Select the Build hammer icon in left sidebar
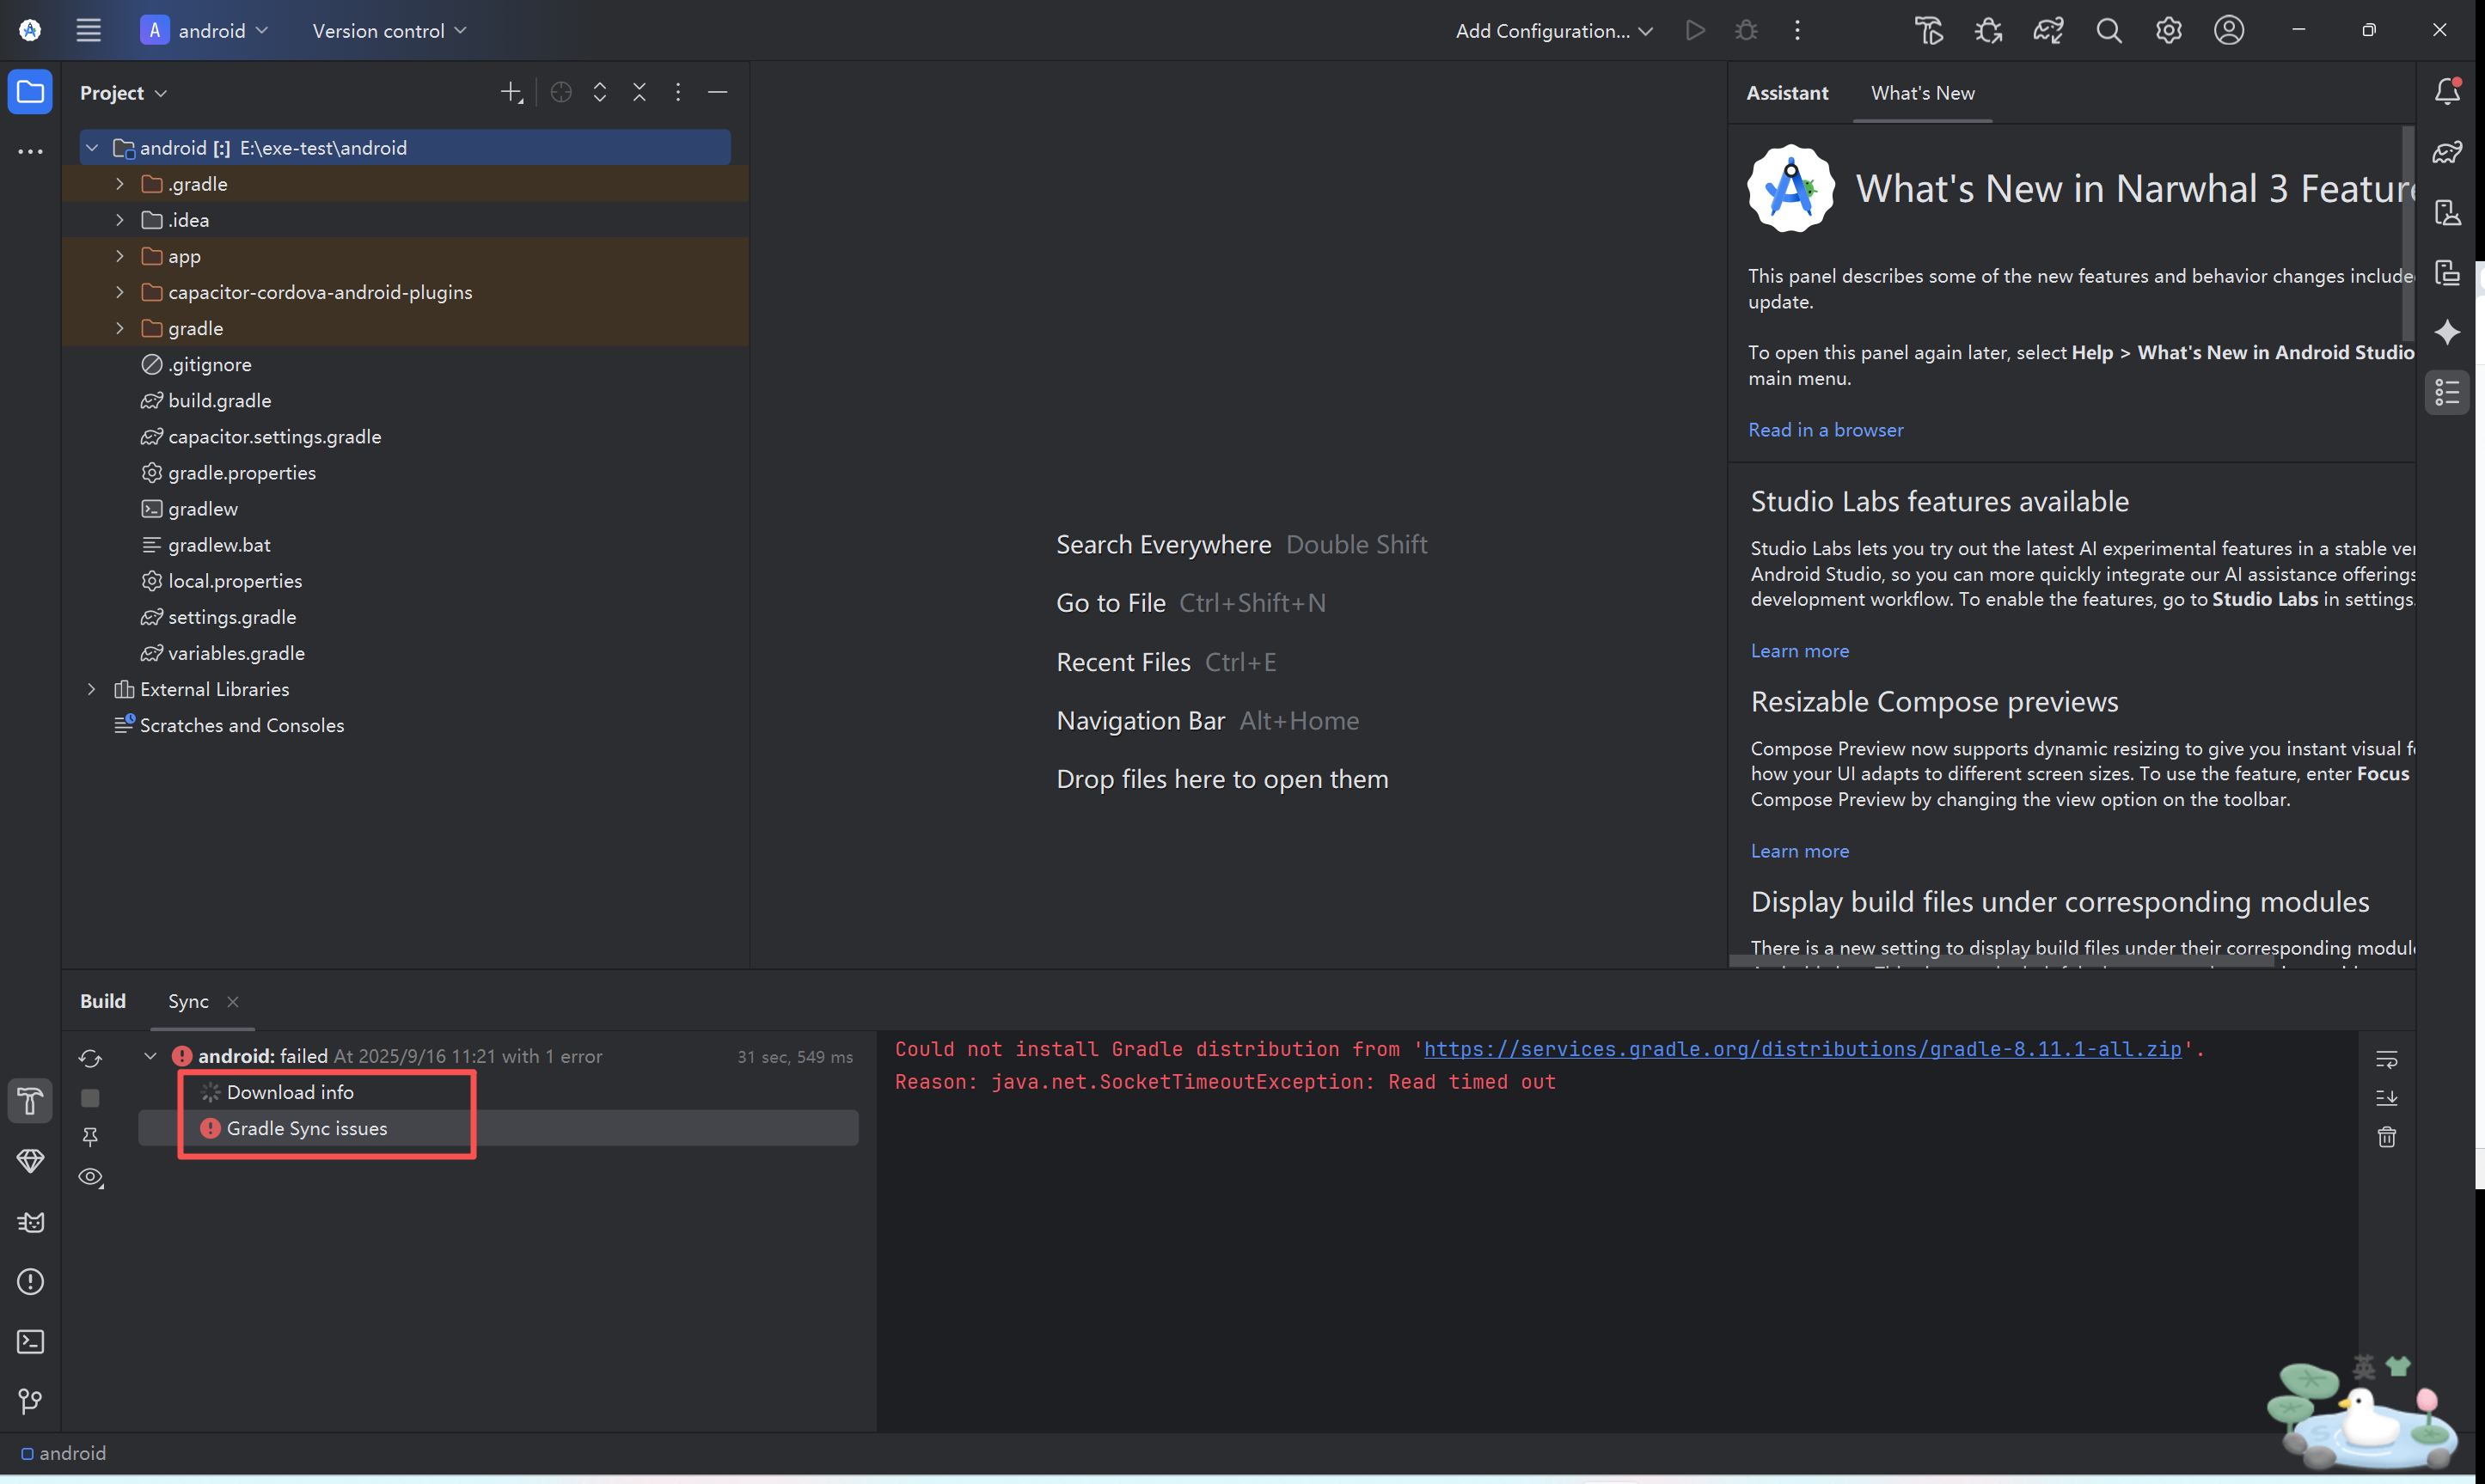This screenshot has width=2485, height=1484. (30, 1100)
